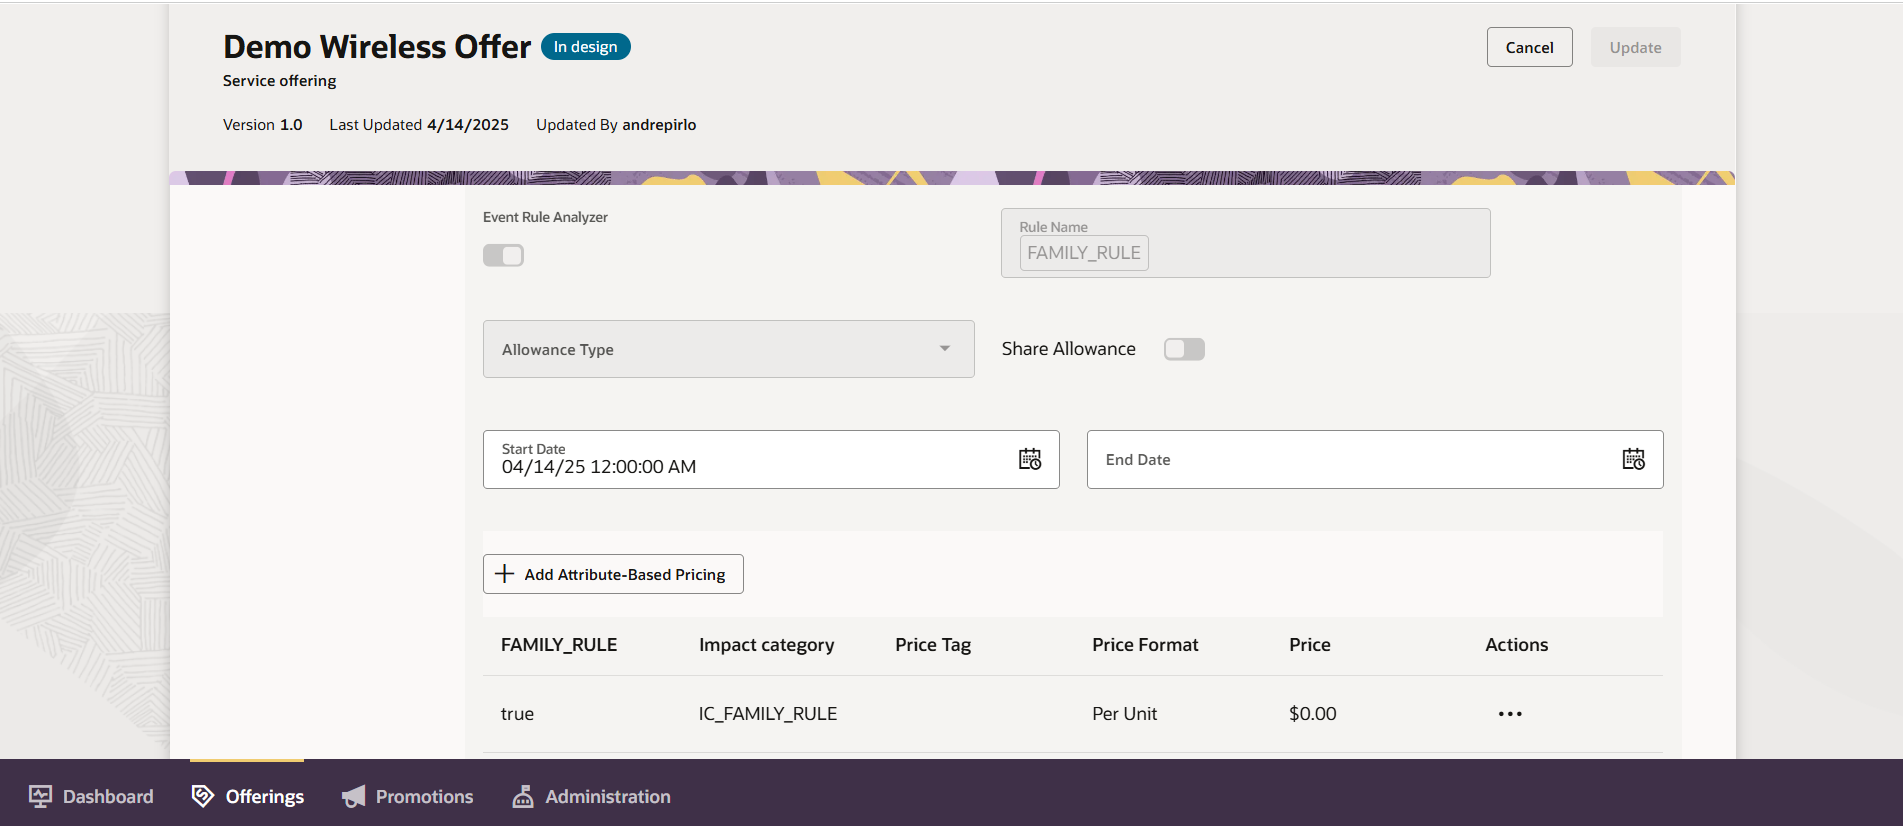
Task: Toggle the Event Rule Analyzer switch
Action: (503, 255)
